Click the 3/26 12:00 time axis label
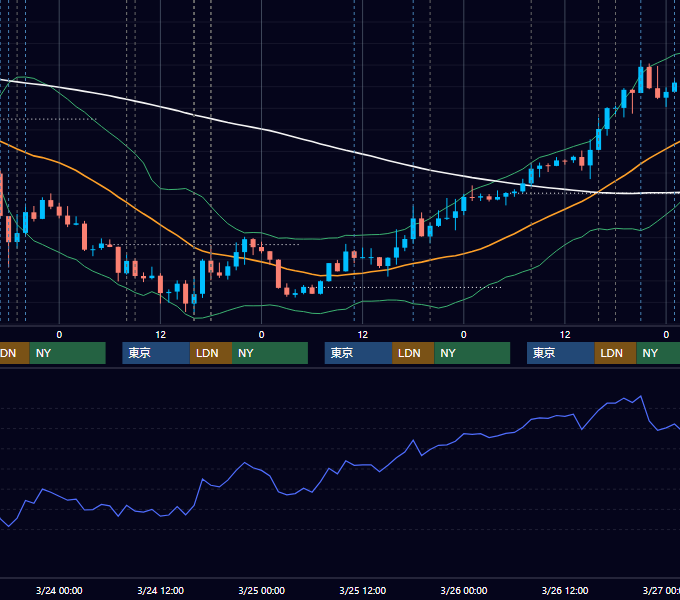680x600 pixels. pyautogui.click(x=565, y=590)
